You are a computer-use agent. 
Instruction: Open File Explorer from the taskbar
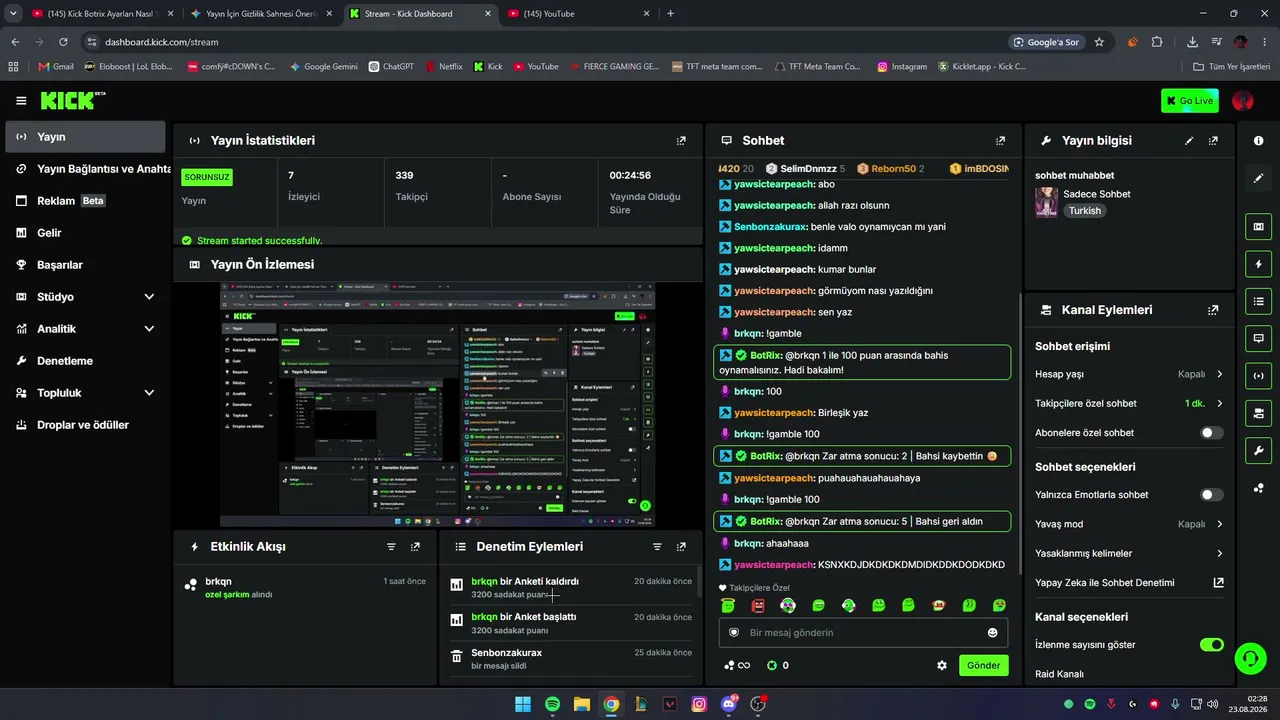click(x=582, y=704)
